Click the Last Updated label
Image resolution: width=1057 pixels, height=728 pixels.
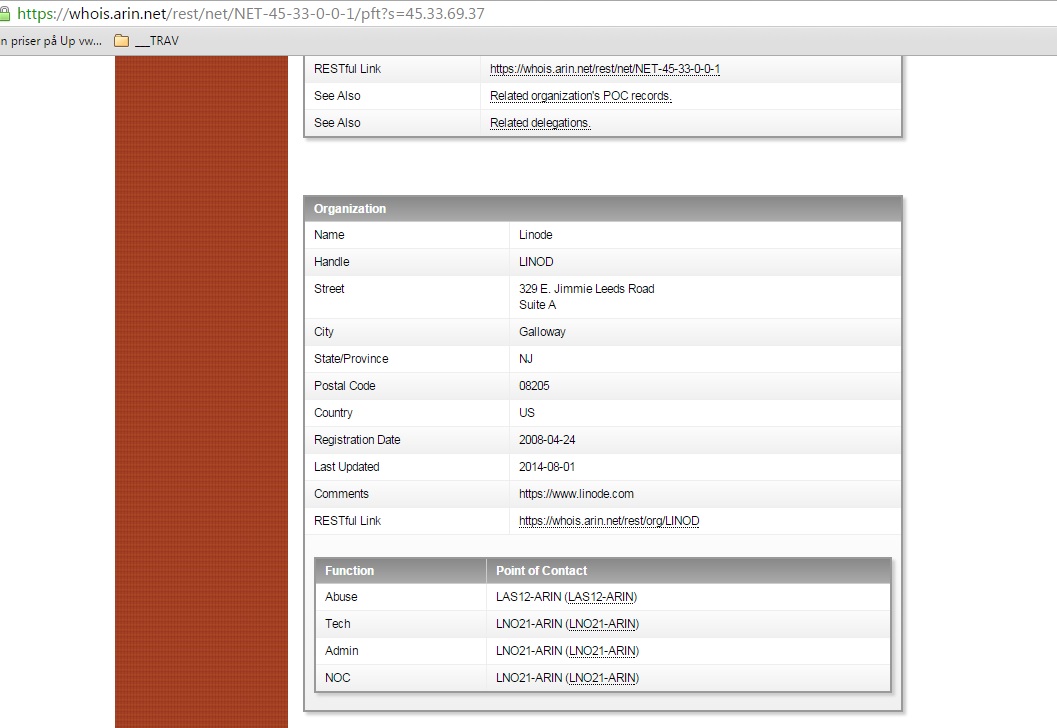(346, 466)
